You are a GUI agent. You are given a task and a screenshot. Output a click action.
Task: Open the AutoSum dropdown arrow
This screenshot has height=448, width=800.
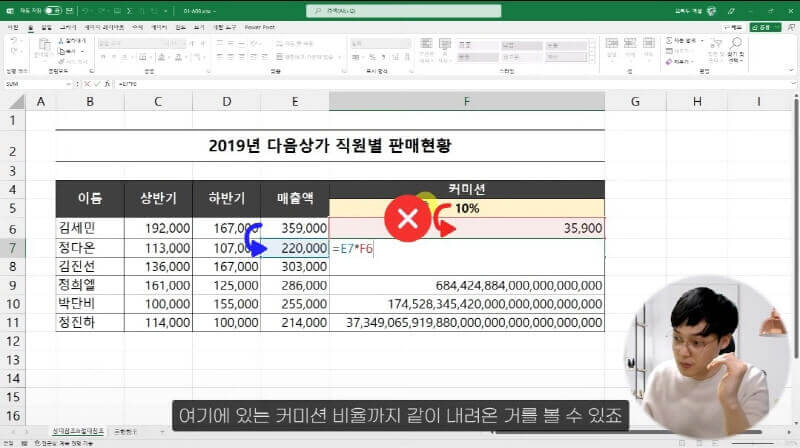click(x=702, y=40)
